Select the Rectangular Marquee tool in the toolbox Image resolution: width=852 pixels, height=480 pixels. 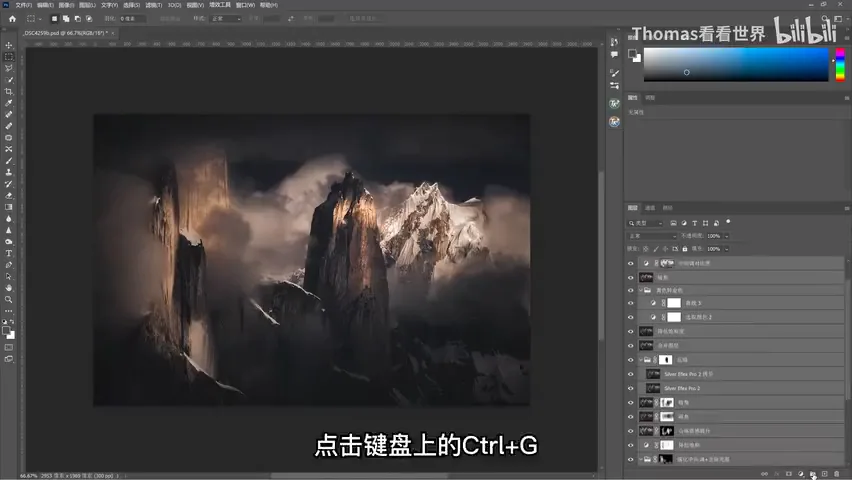click(x=9, y=57)
